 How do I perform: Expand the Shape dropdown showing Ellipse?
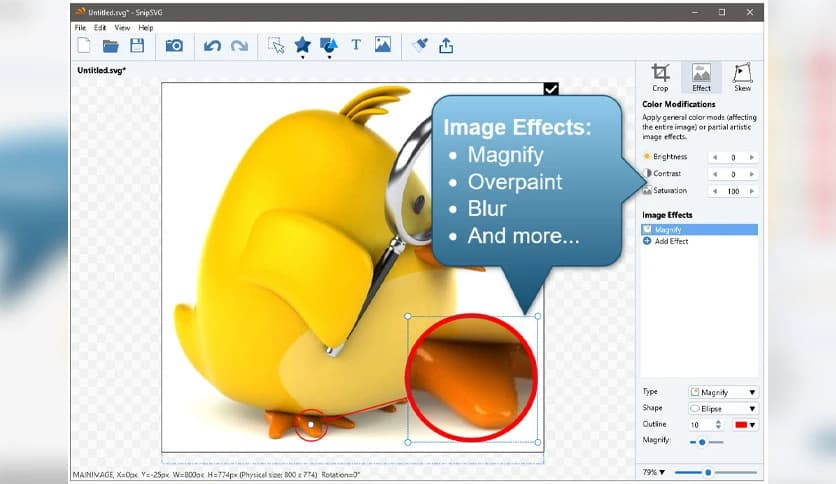pos(723,408)
